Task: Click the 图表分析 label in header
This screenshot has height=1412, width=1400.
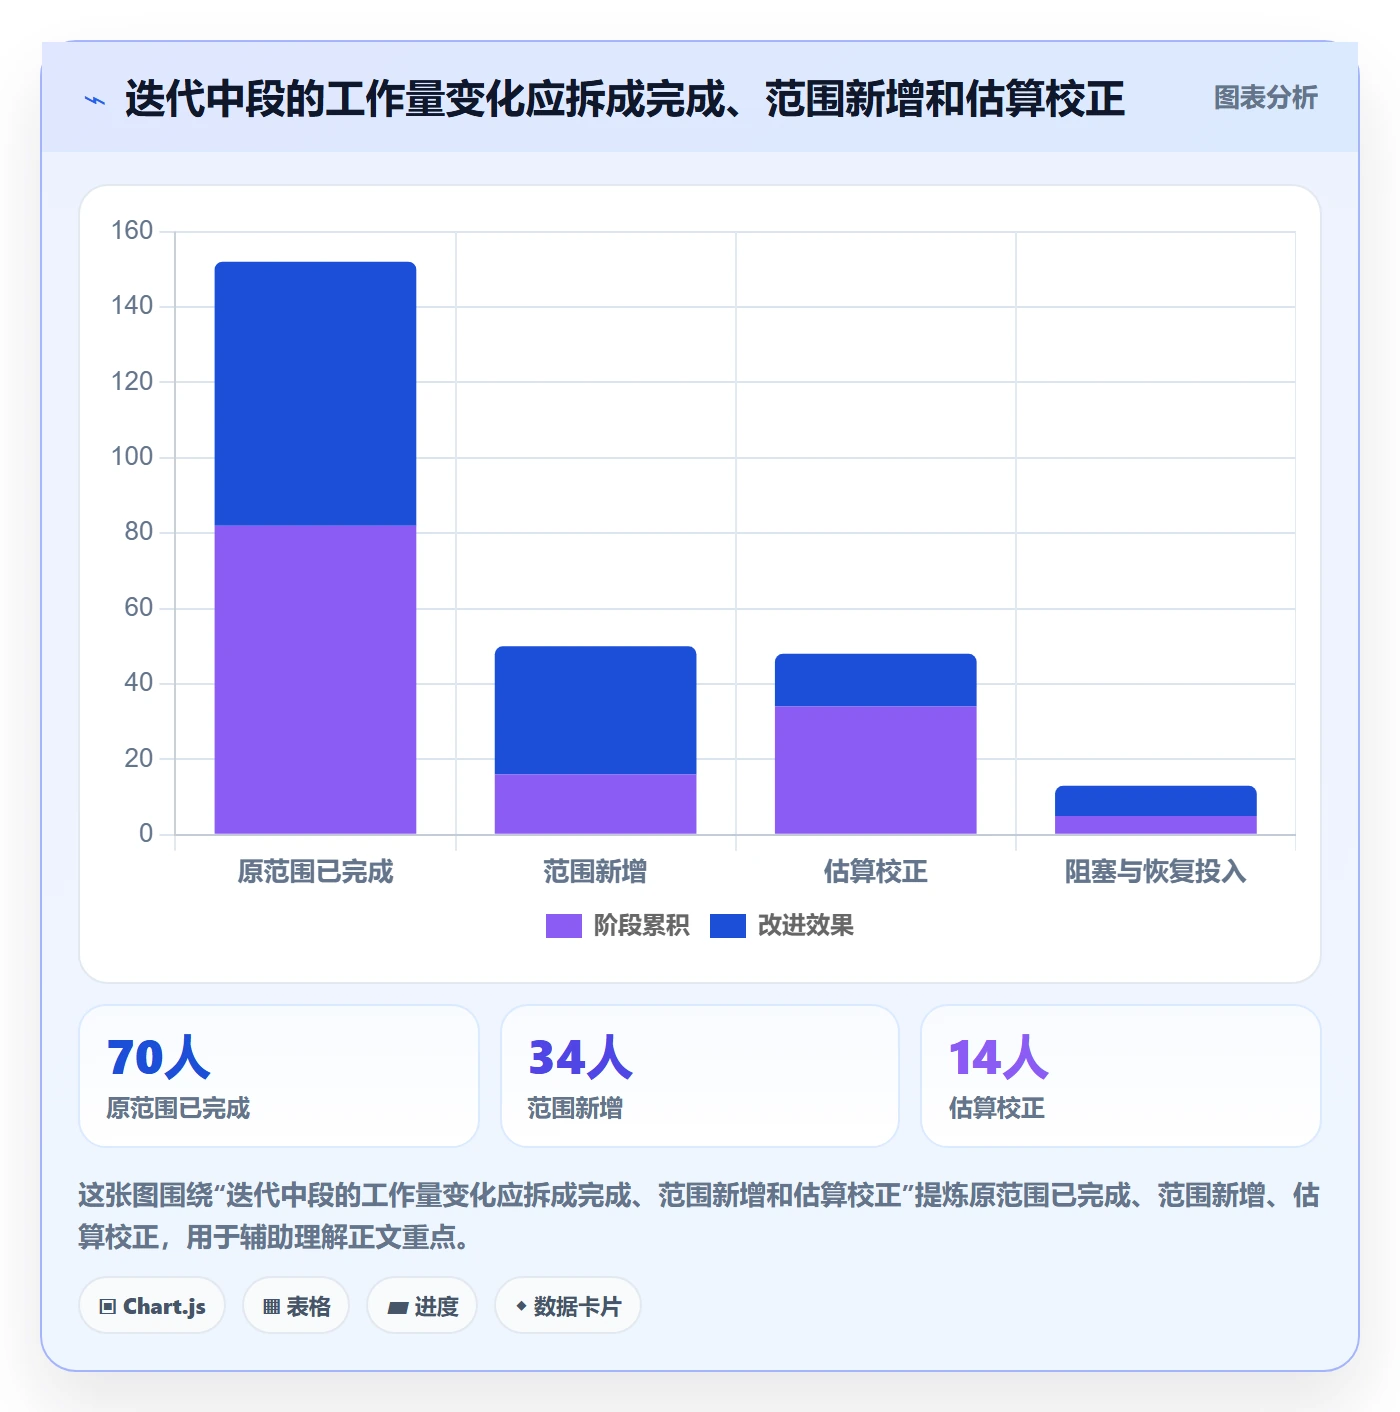Action: pyautogui.click(x=1265, y=98)
